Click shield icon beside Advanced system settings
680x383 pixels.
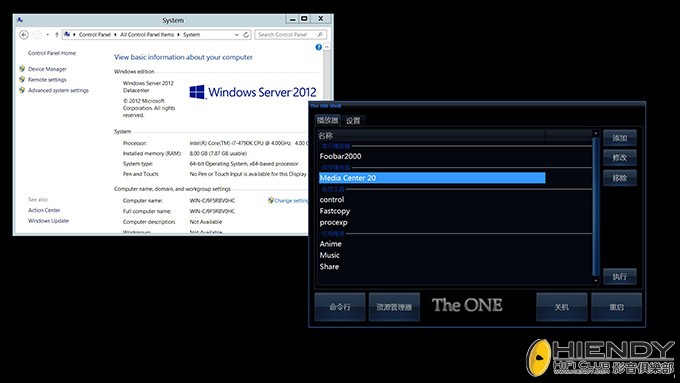(22, 90)
